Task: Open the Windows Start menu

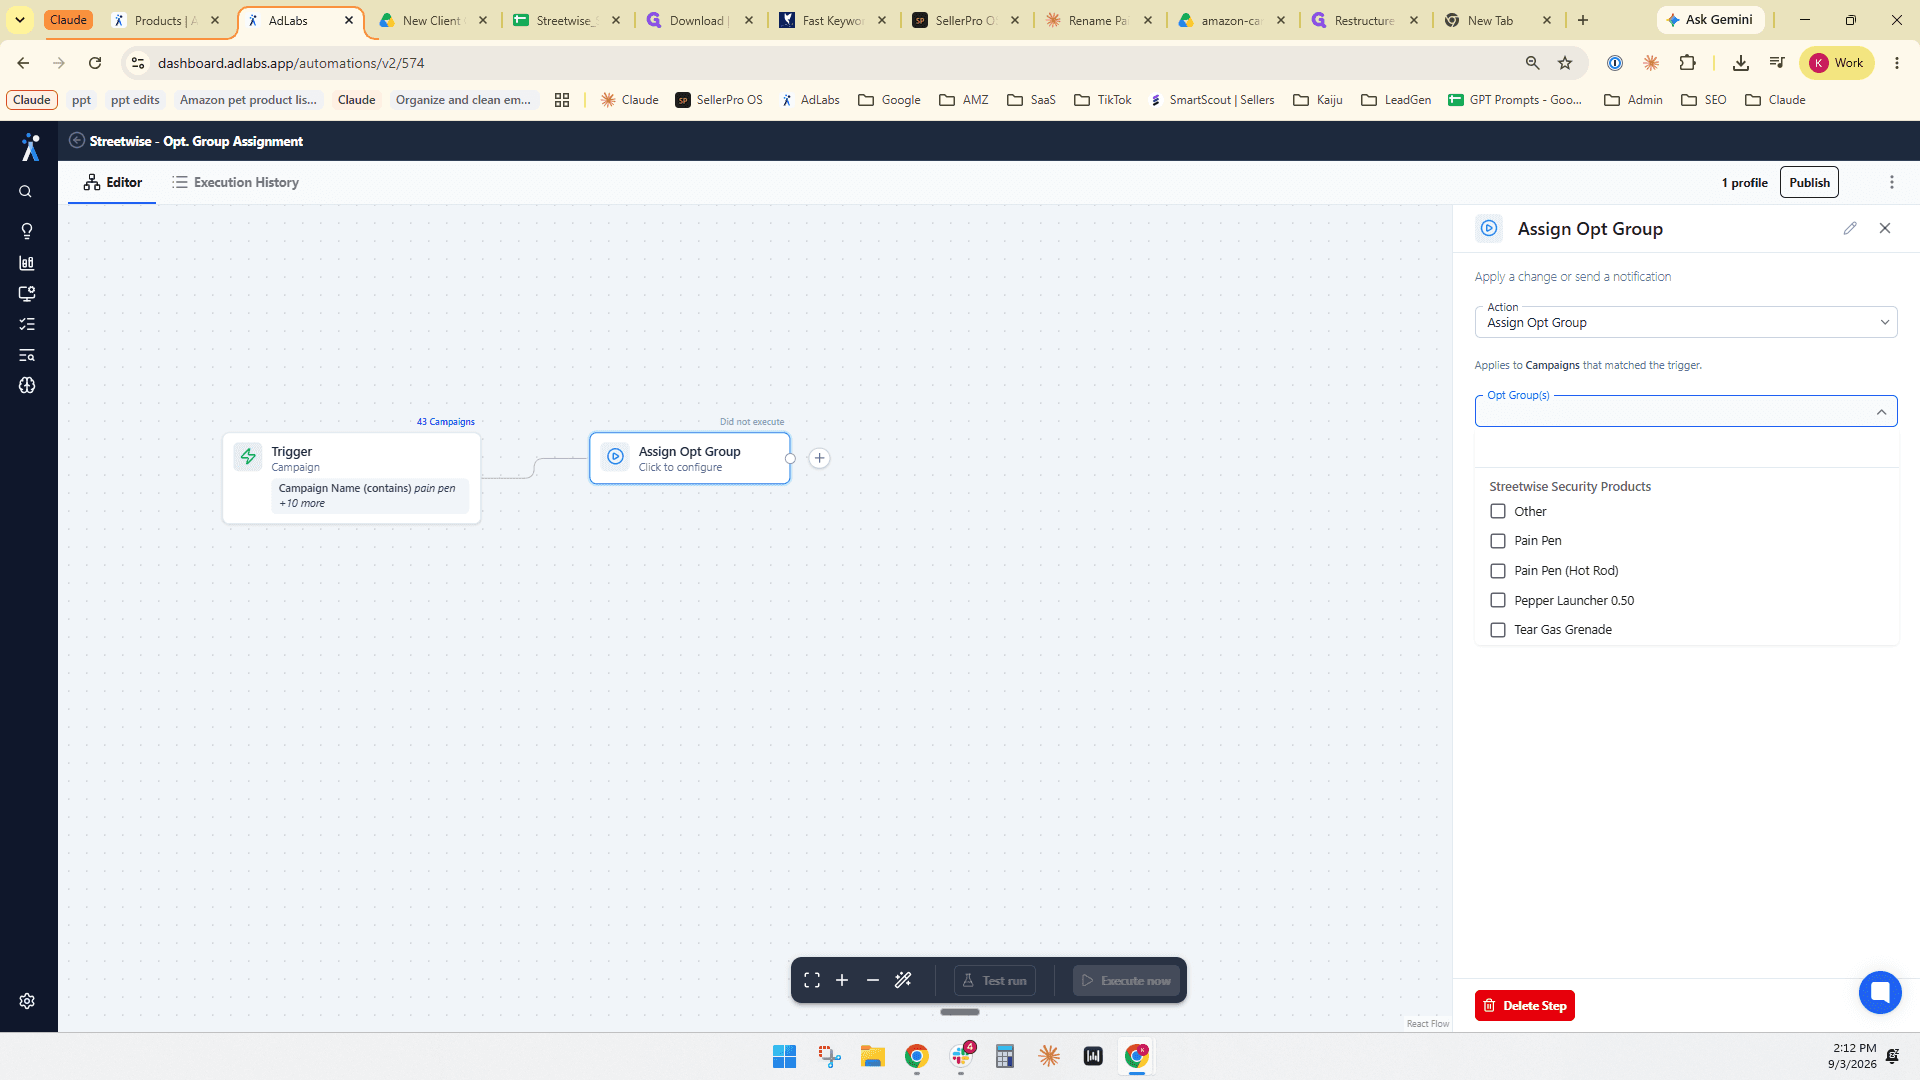Action: click(x=784, y=1056)
